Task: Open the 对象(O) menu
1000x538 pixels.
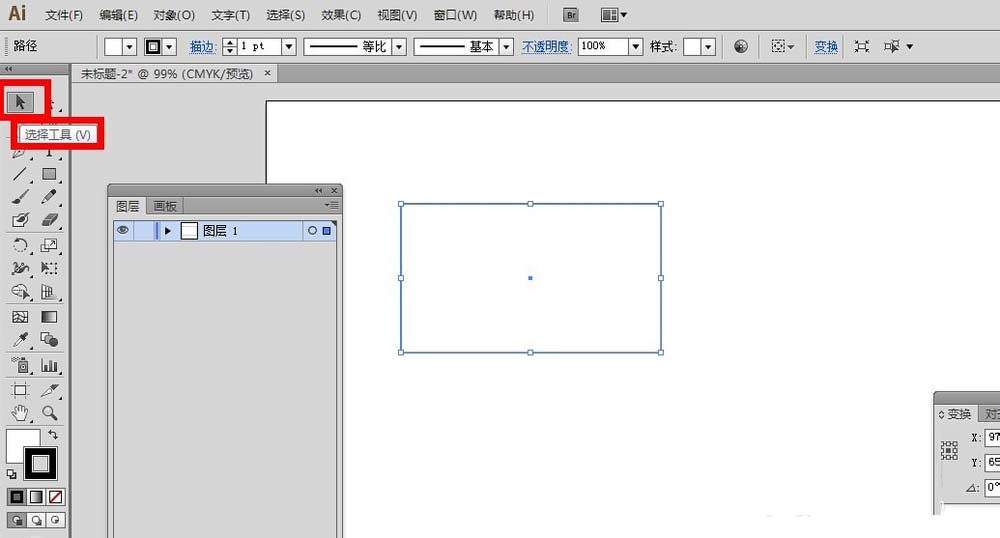Action: 174,15
